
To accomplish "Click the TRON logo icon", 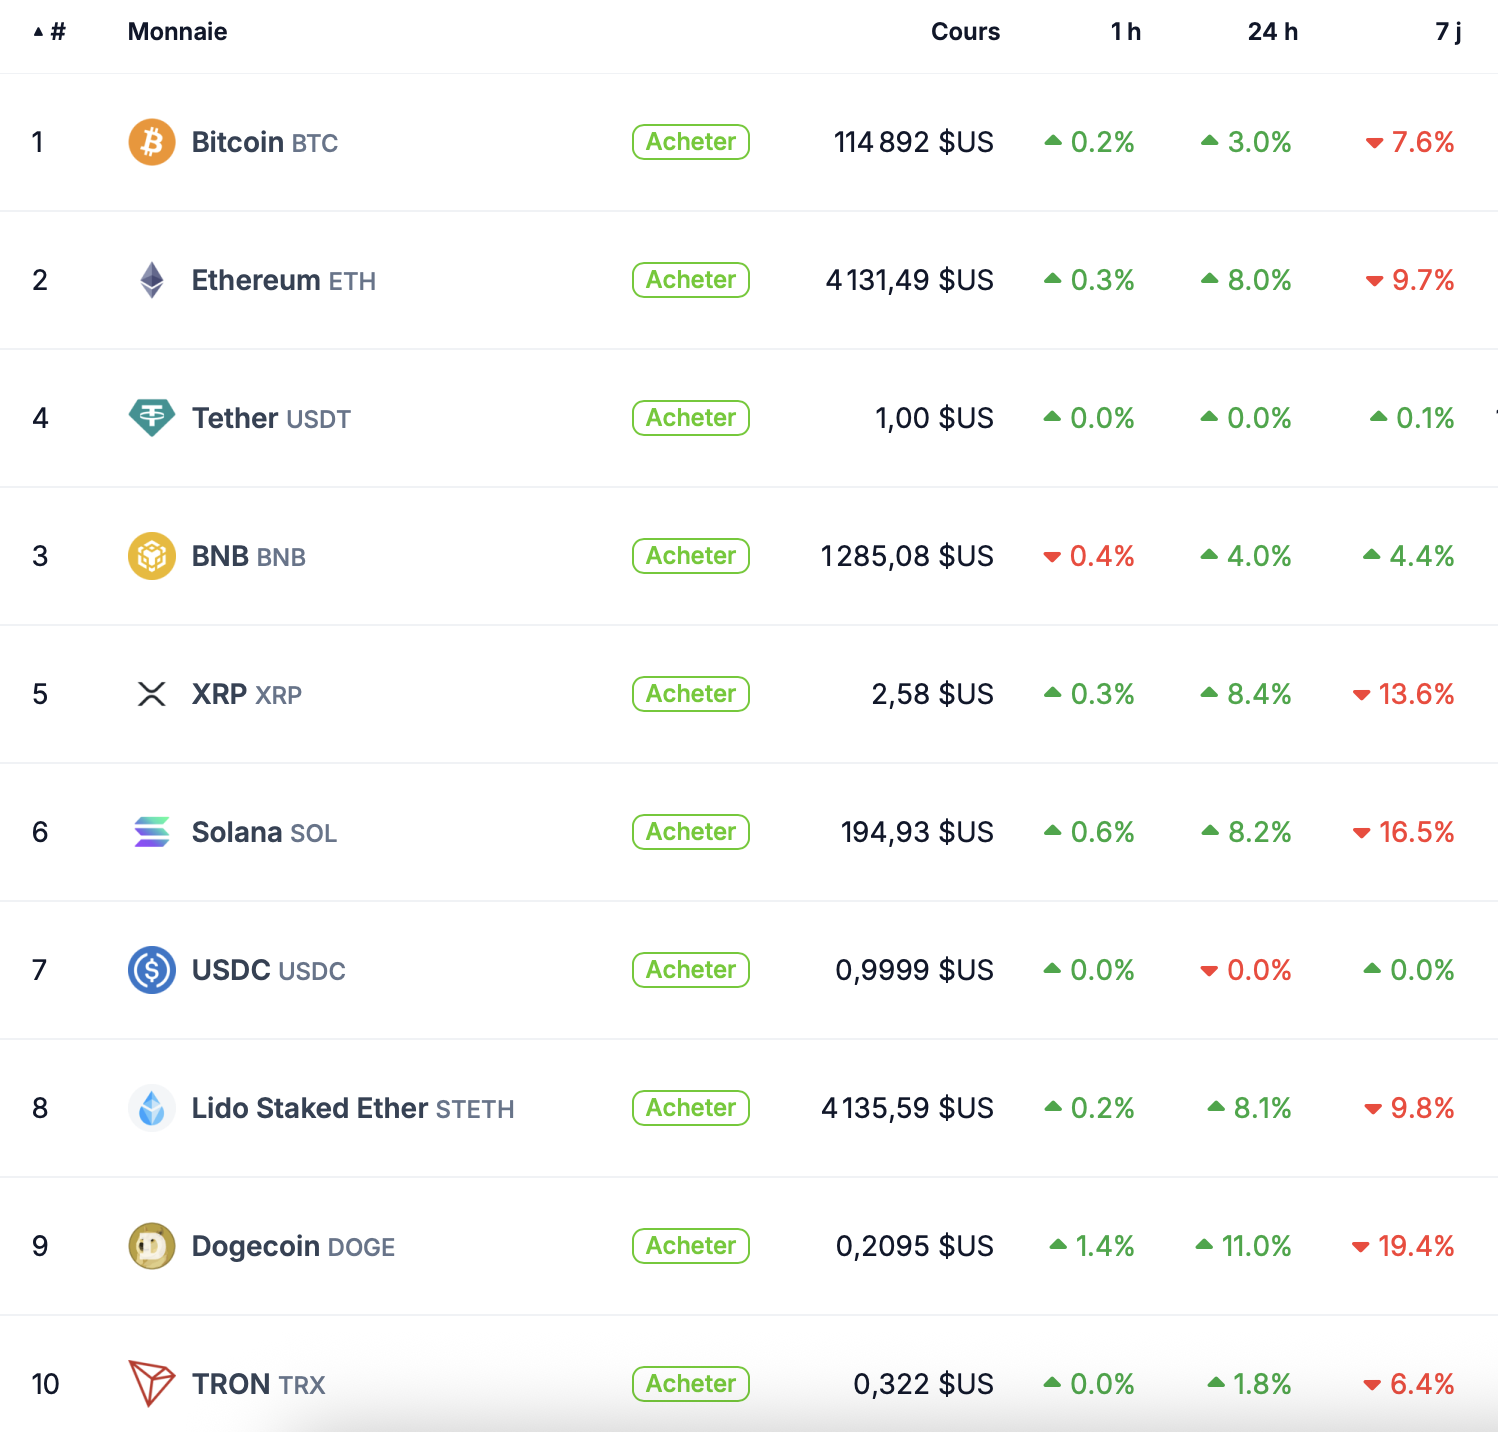I will pos(152,1384).
